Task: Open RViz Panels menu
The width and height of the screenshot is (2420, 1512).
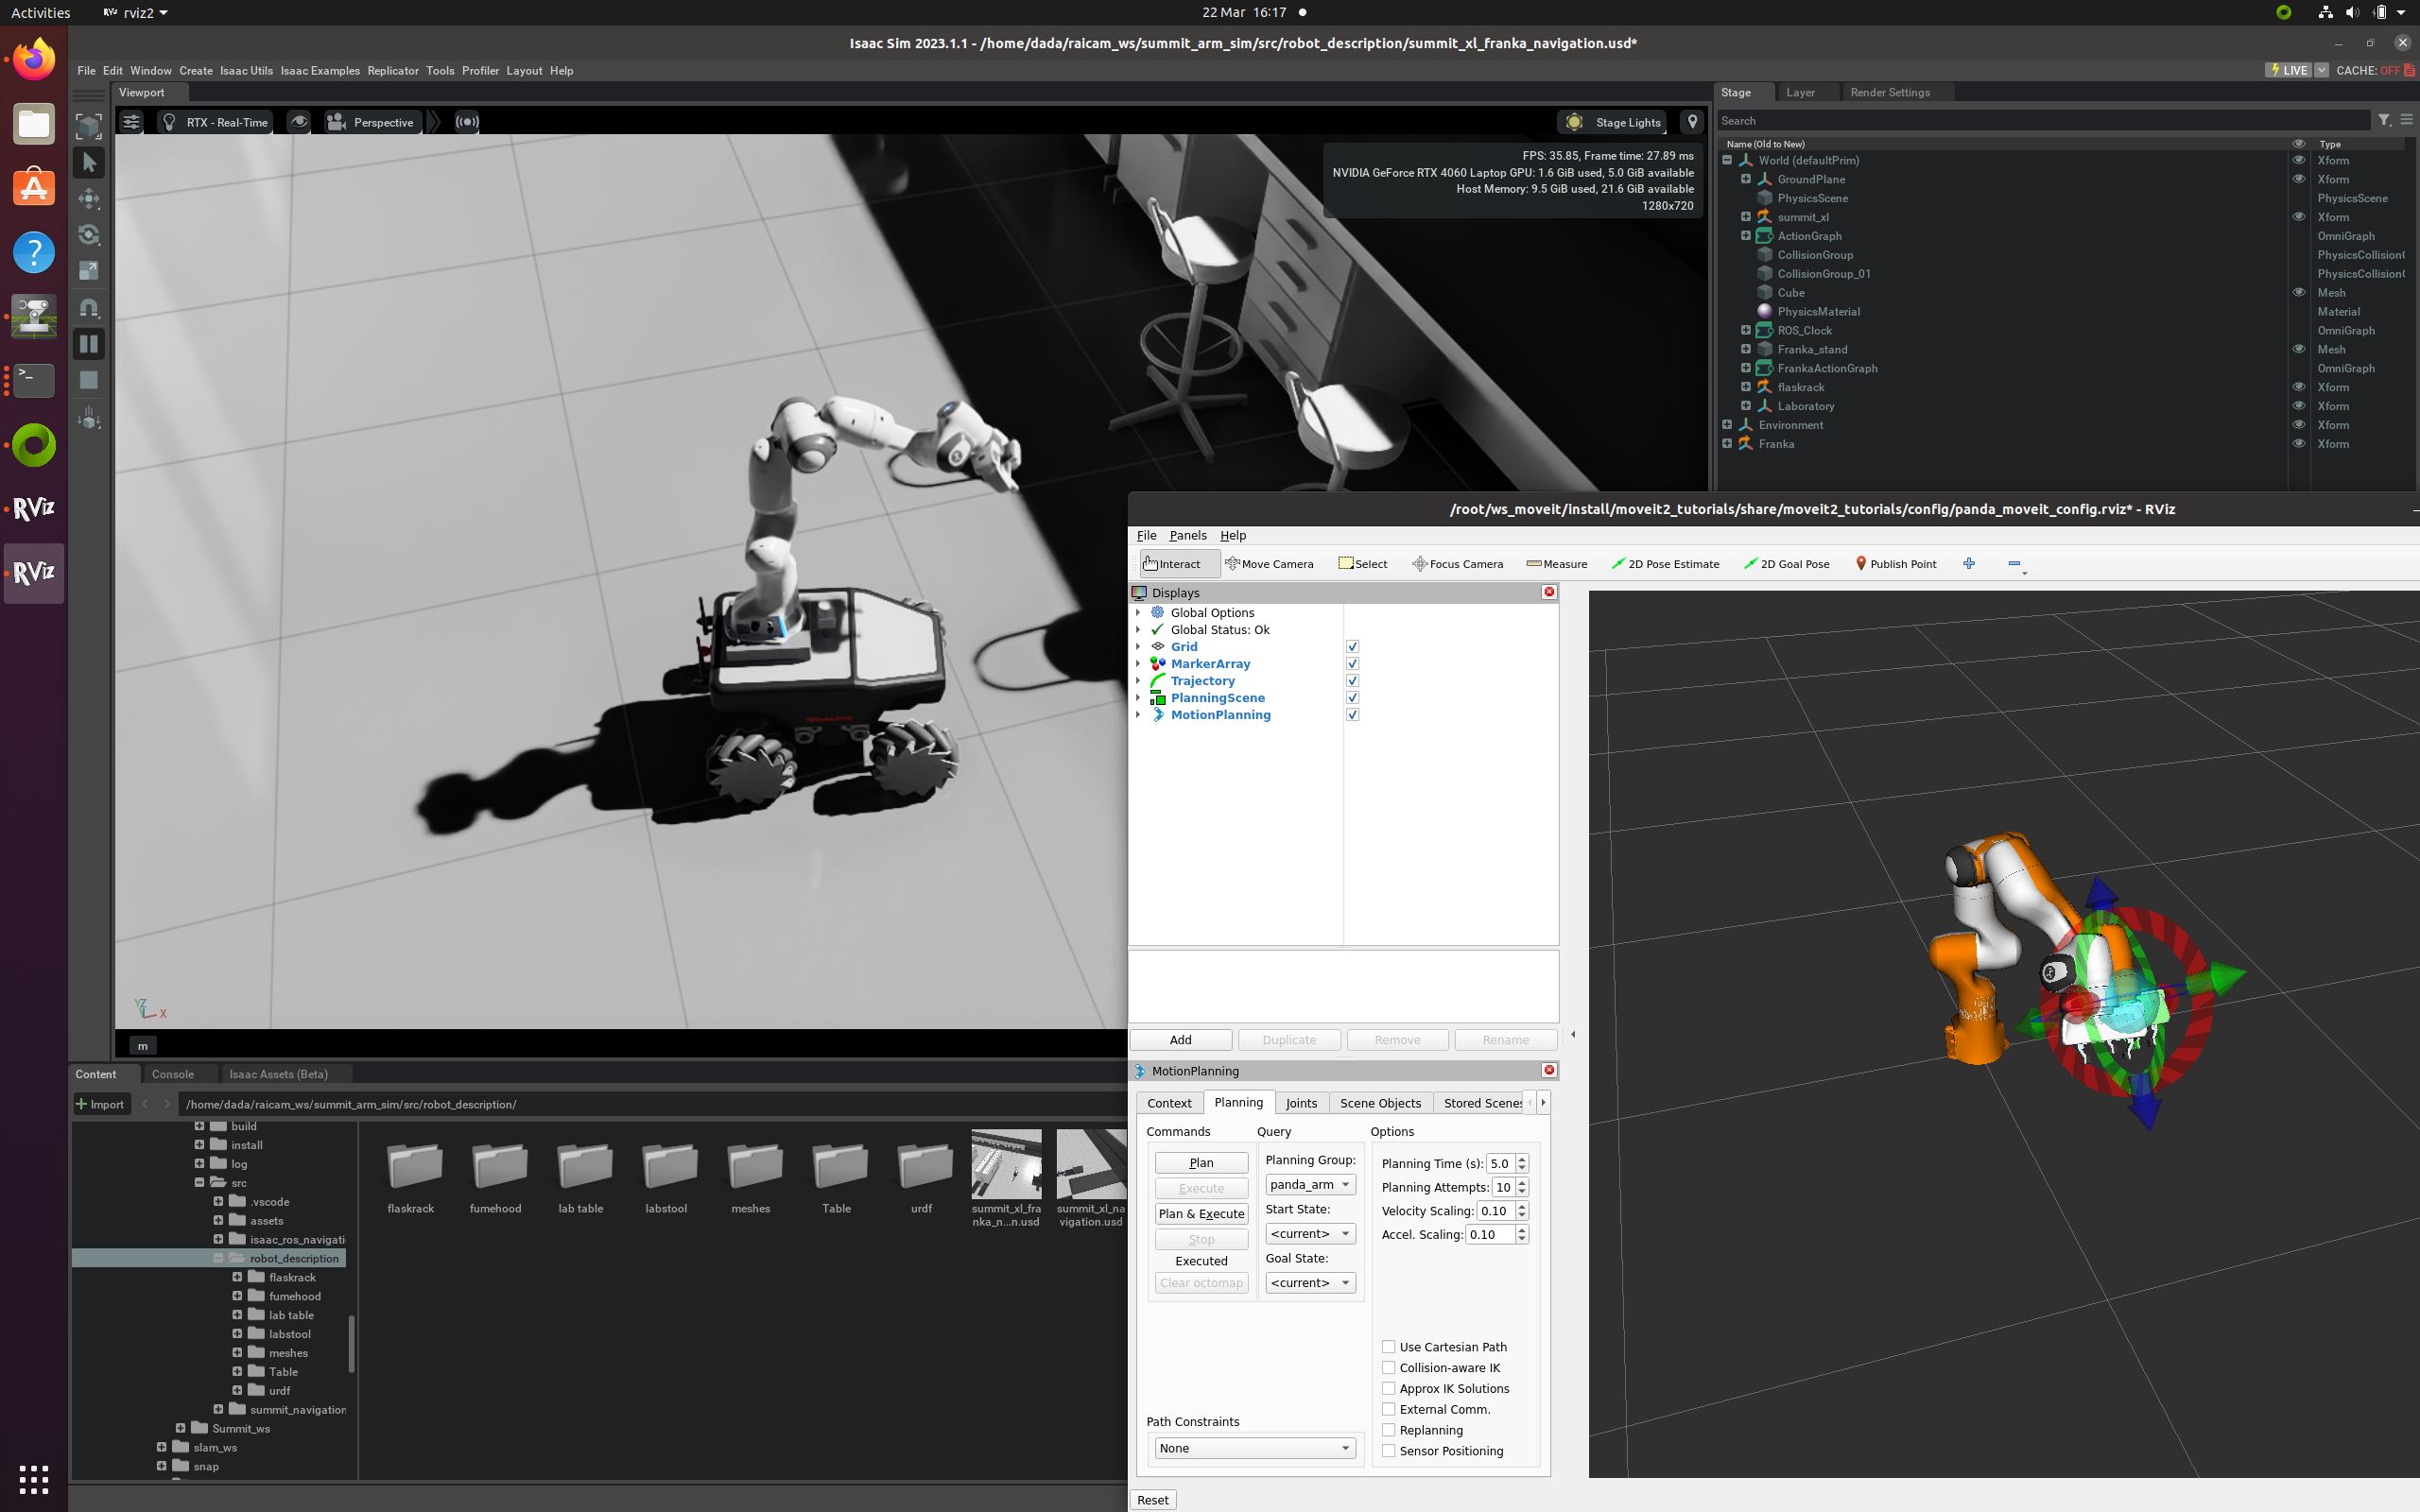Action: (x=1188, y=536)
